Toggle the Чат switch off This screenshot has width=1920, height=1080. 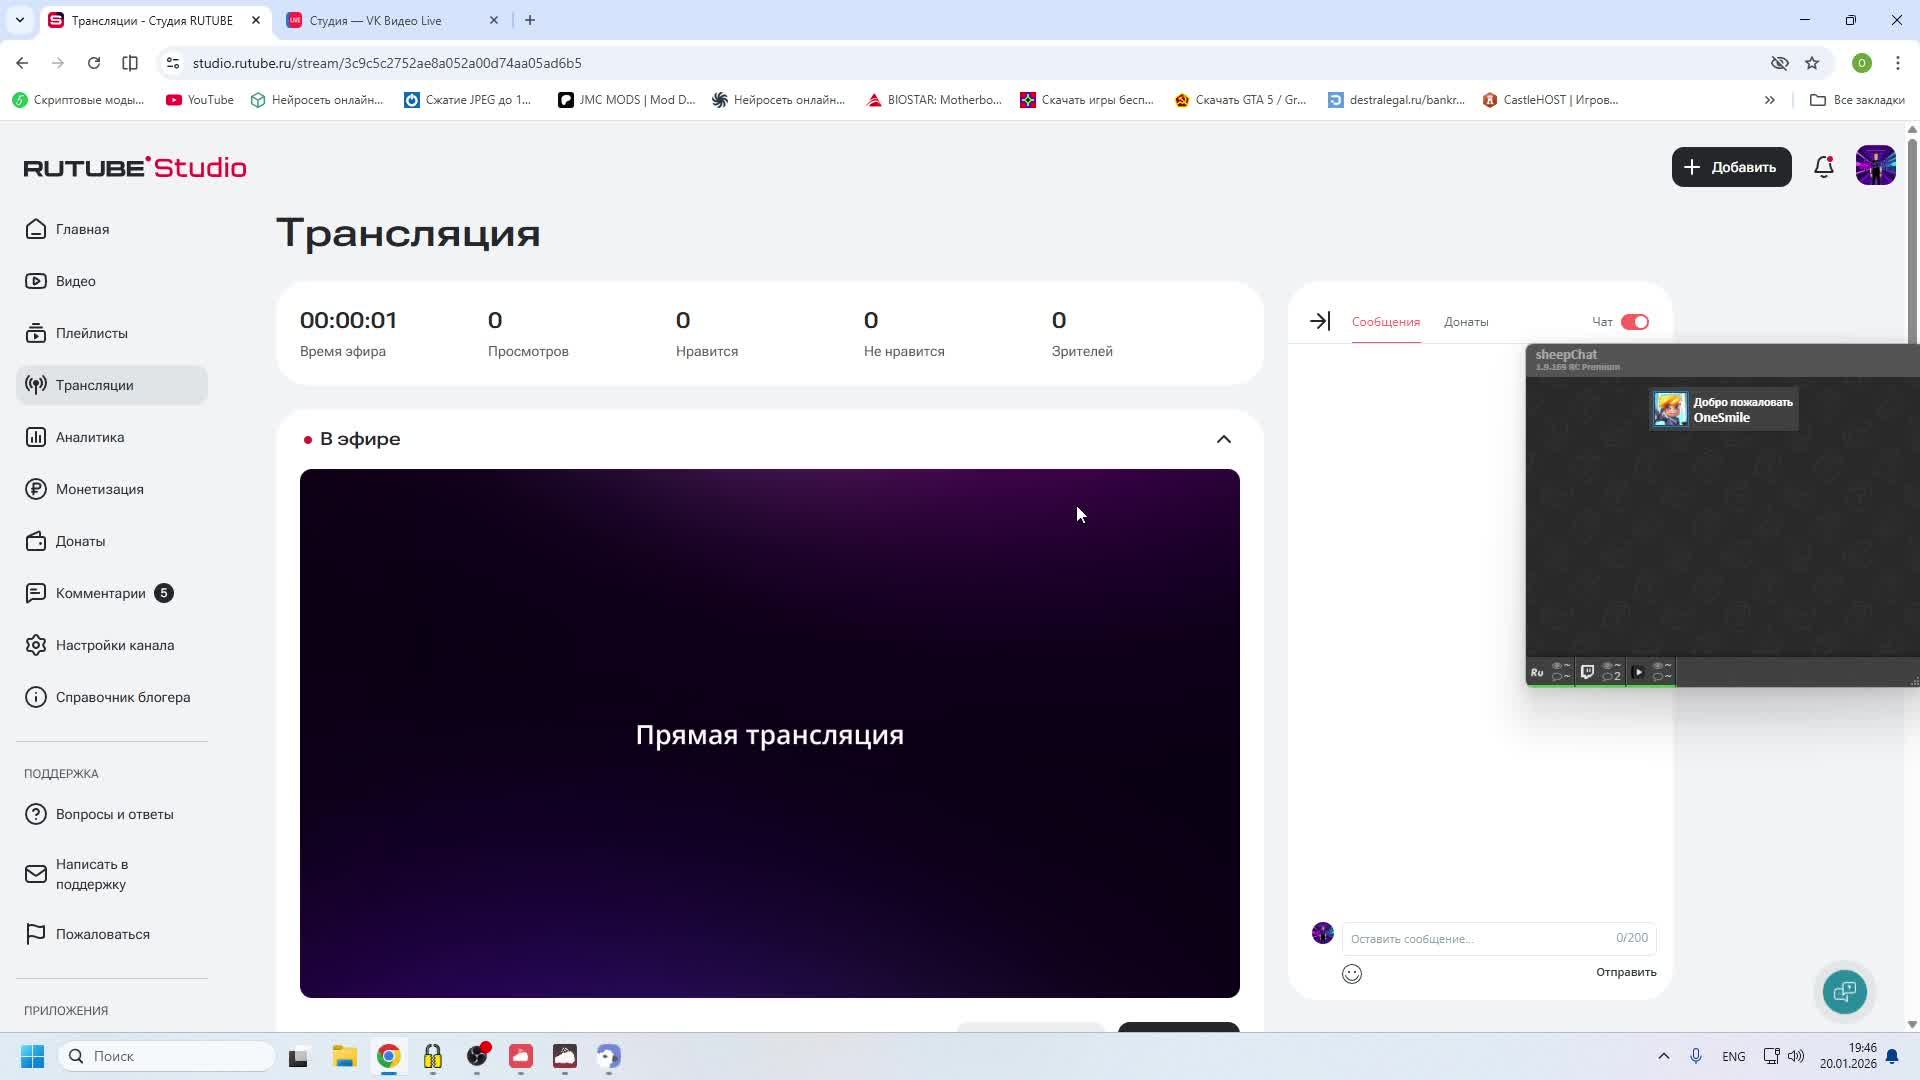(1634, 322)
